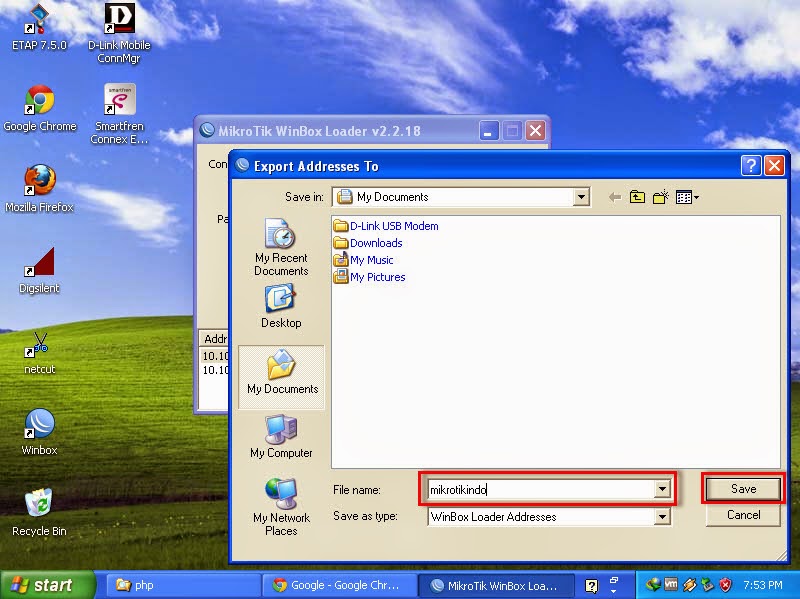Open D-Link Mobile ConnMgr desktop icon
The height and width of the screenshot is (599, 800).
(119, 32)
